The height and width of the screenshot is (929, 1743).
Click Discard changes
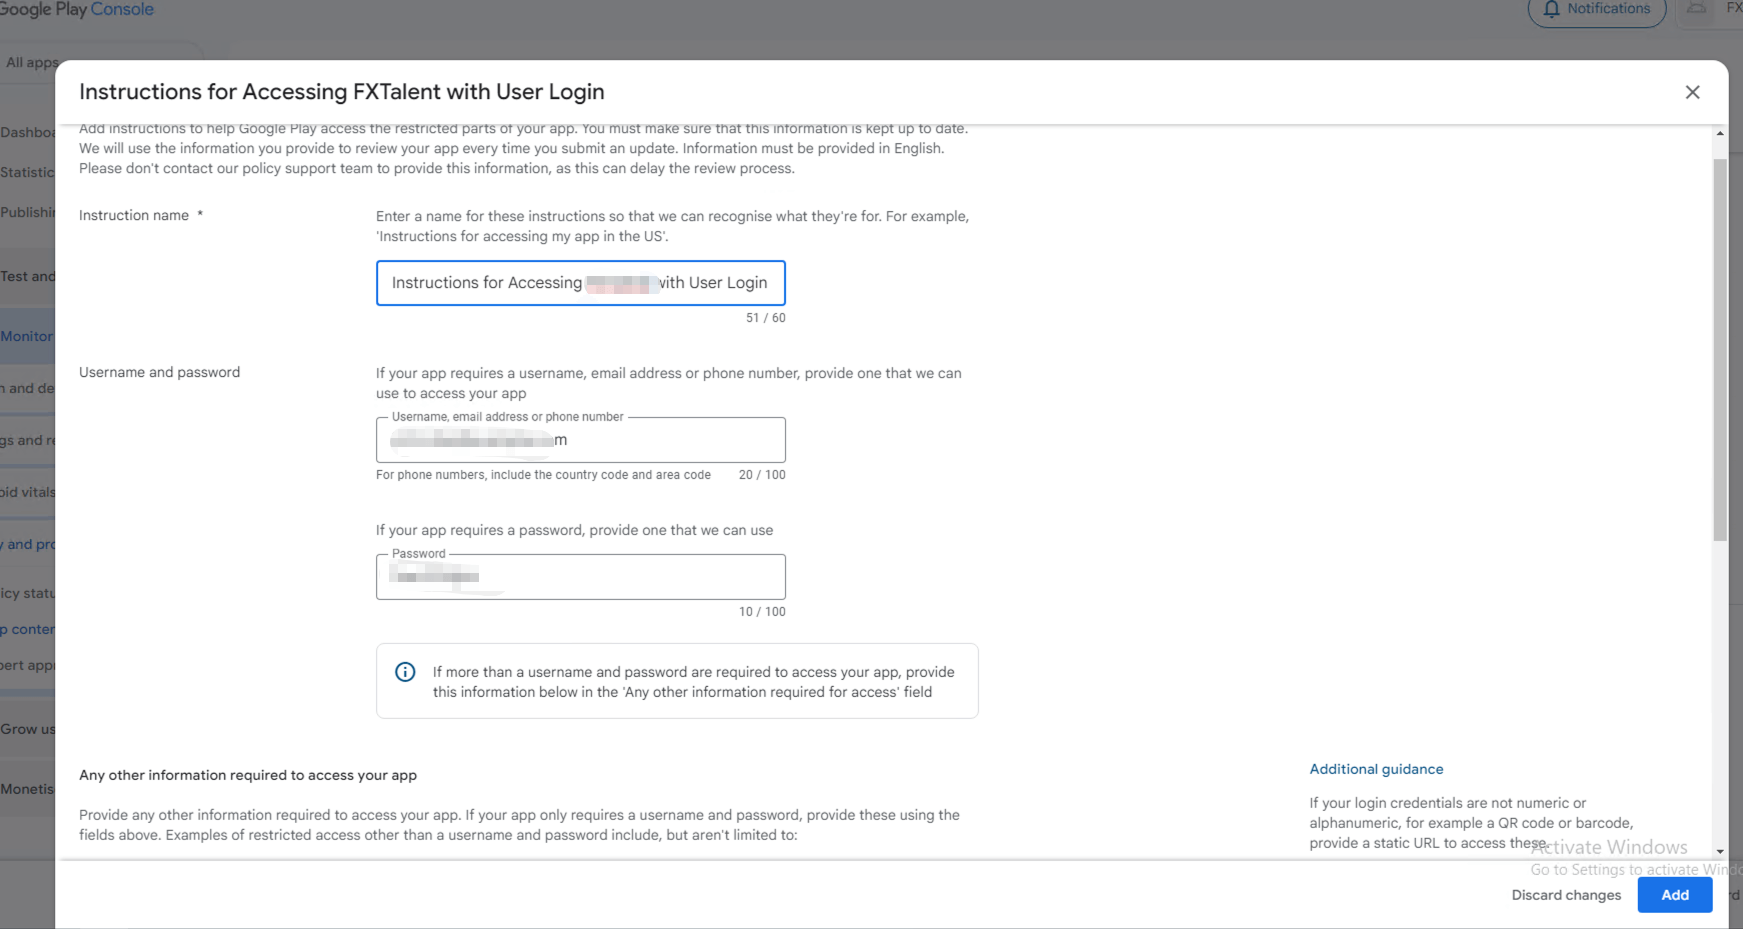click(x=1566, y=895)
